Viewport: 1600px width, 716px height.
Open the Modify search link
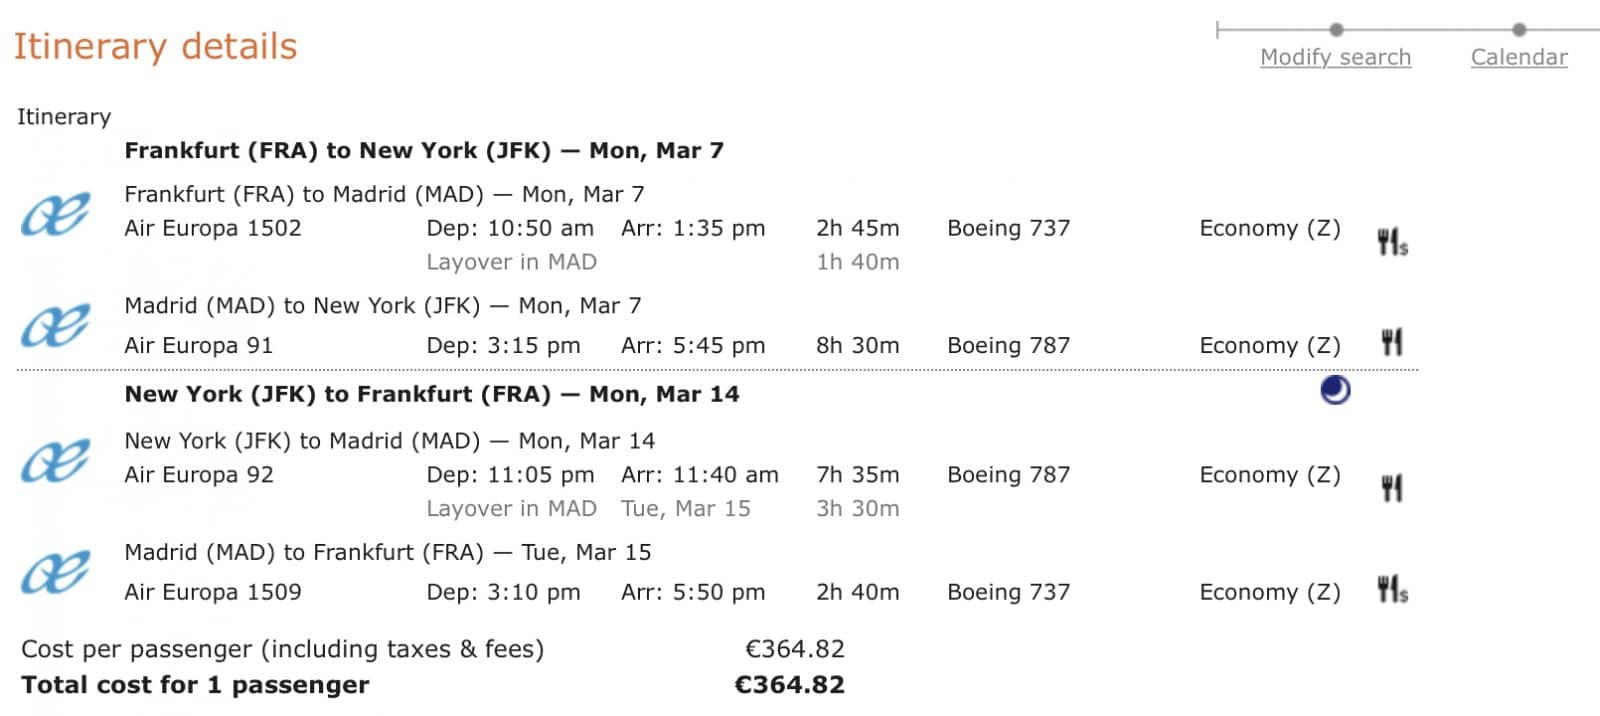click(1335, 57)
